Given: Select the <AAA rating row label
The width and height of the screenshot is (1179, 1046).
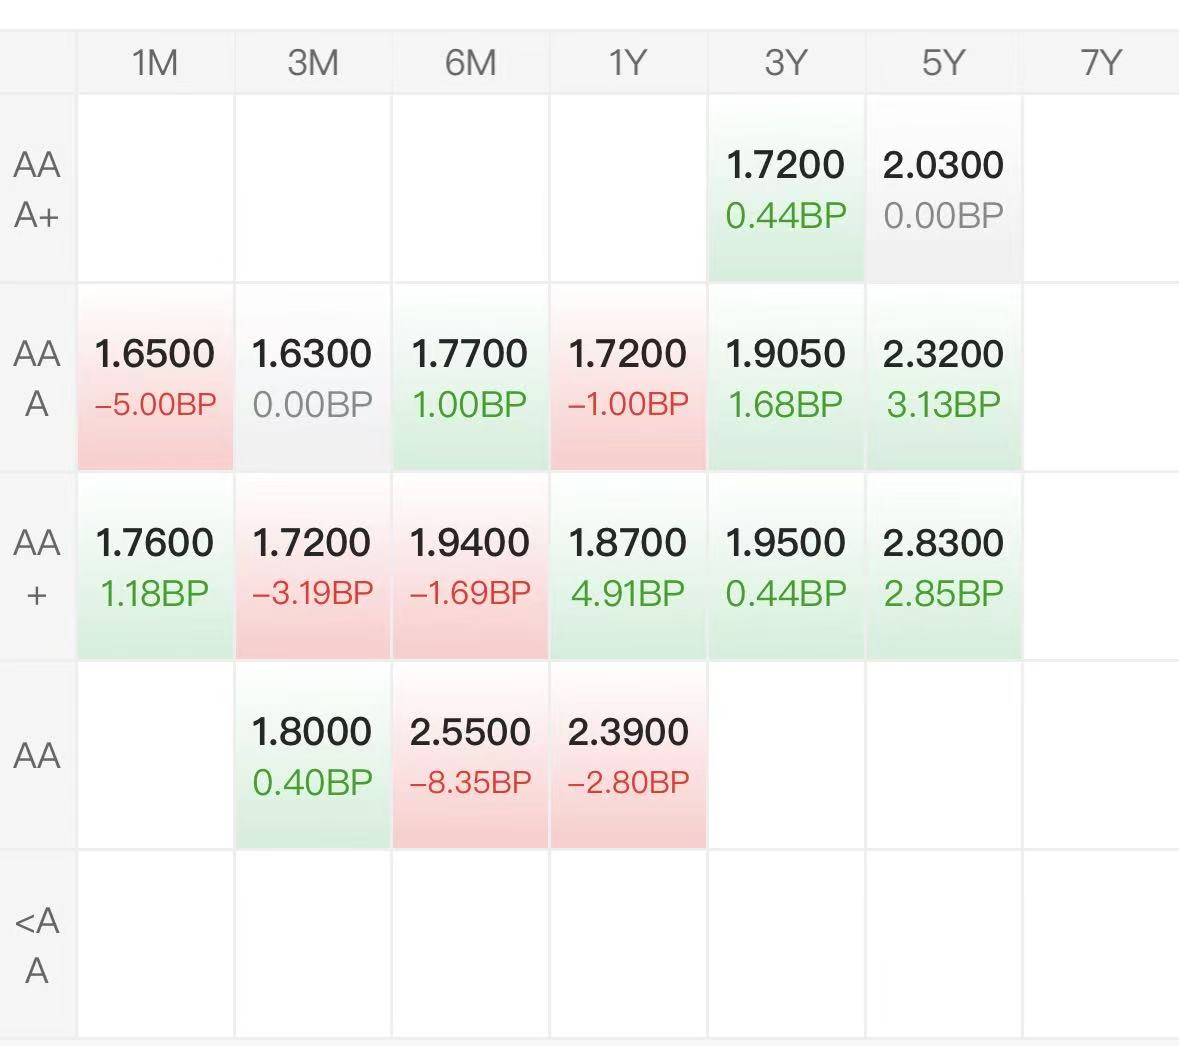Looking at the screenshot, I should [37, 945].
